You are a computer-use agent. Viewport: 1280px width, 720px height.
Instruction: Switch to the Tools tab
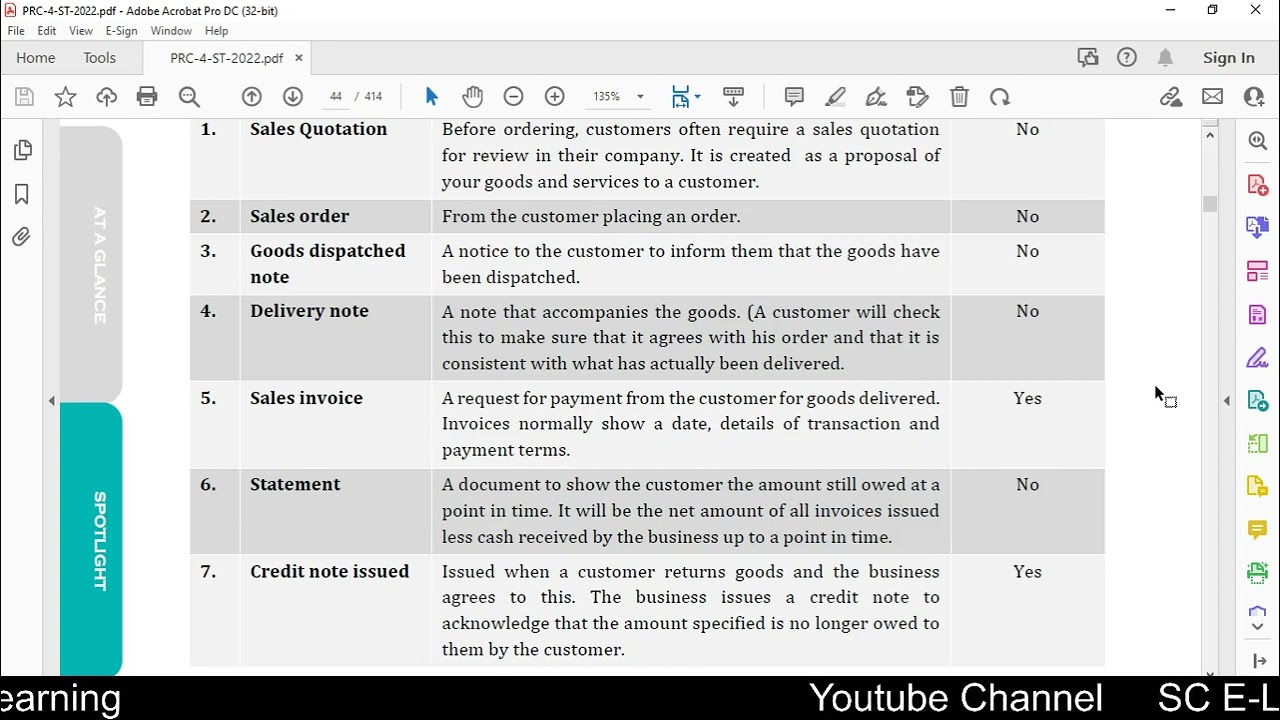100,58
